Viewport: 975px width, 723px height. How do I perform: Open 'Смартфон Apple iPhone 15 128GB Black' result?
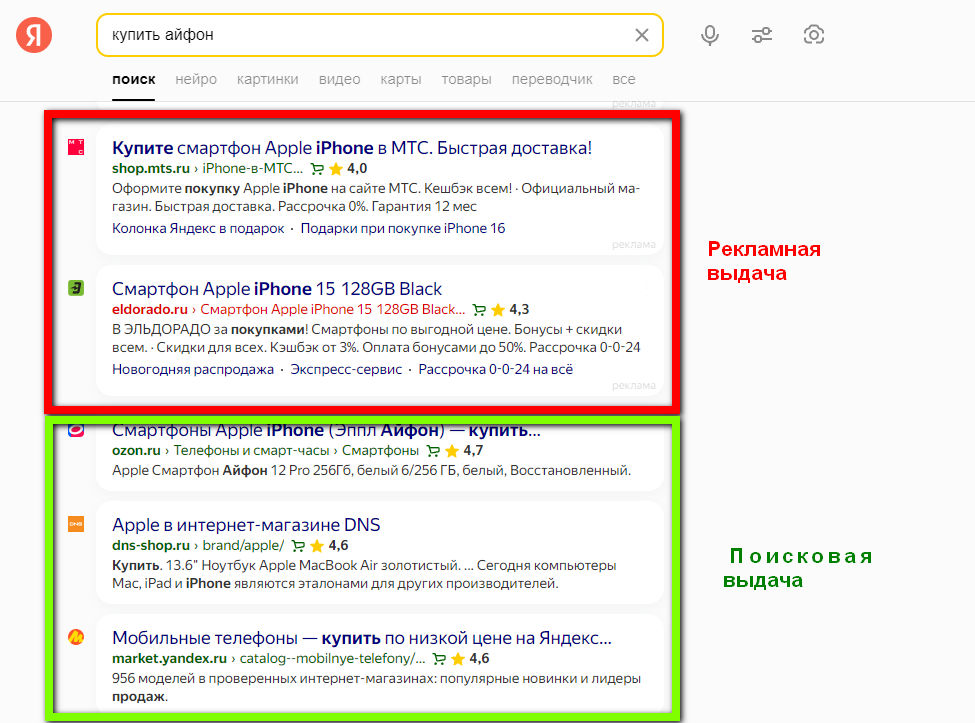pos(277,288)
